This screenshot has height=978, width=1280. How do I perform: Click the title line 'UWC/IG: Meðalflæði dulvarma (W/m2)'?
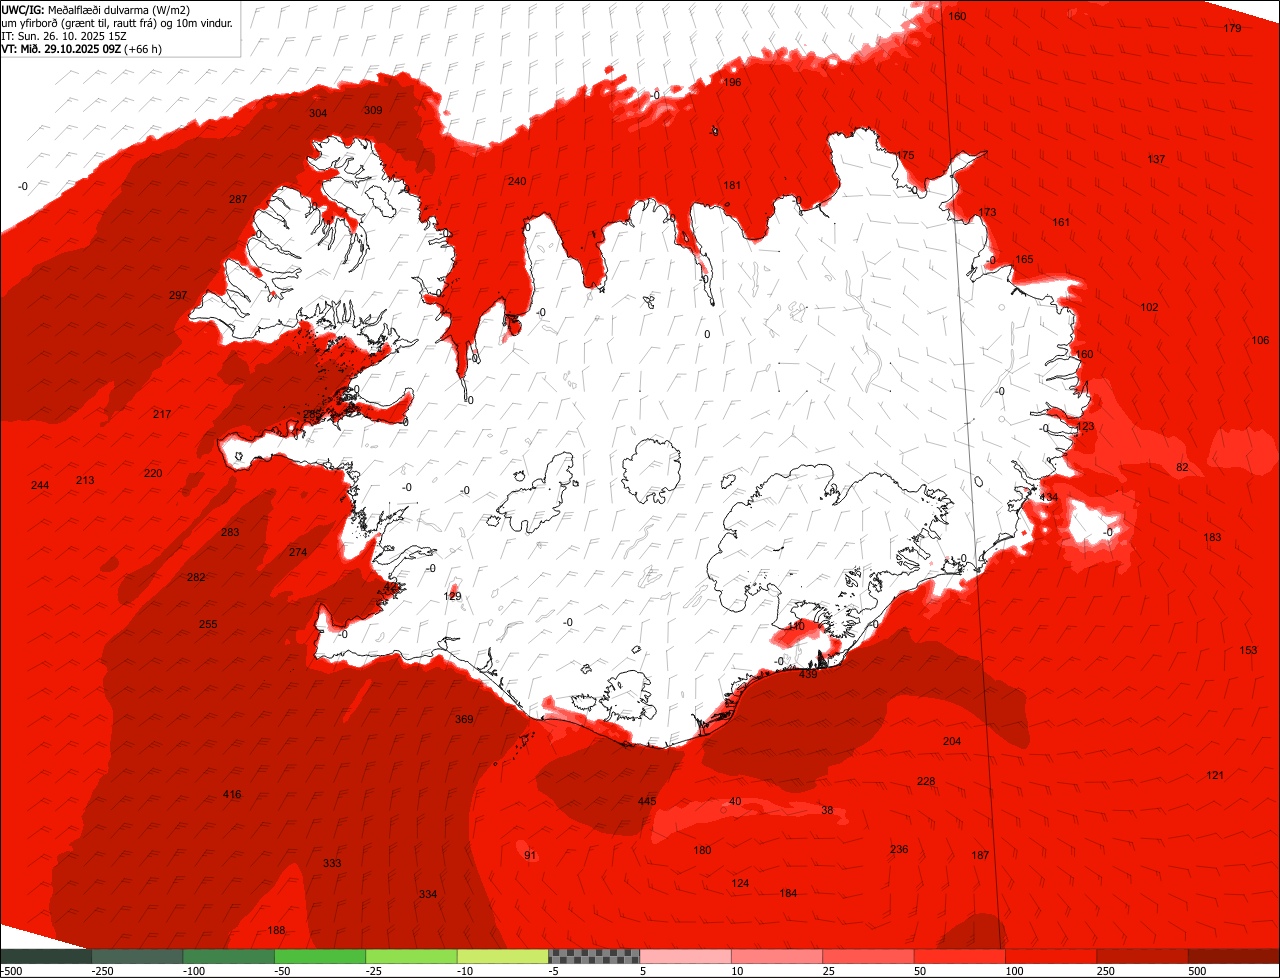pos(96,9)
